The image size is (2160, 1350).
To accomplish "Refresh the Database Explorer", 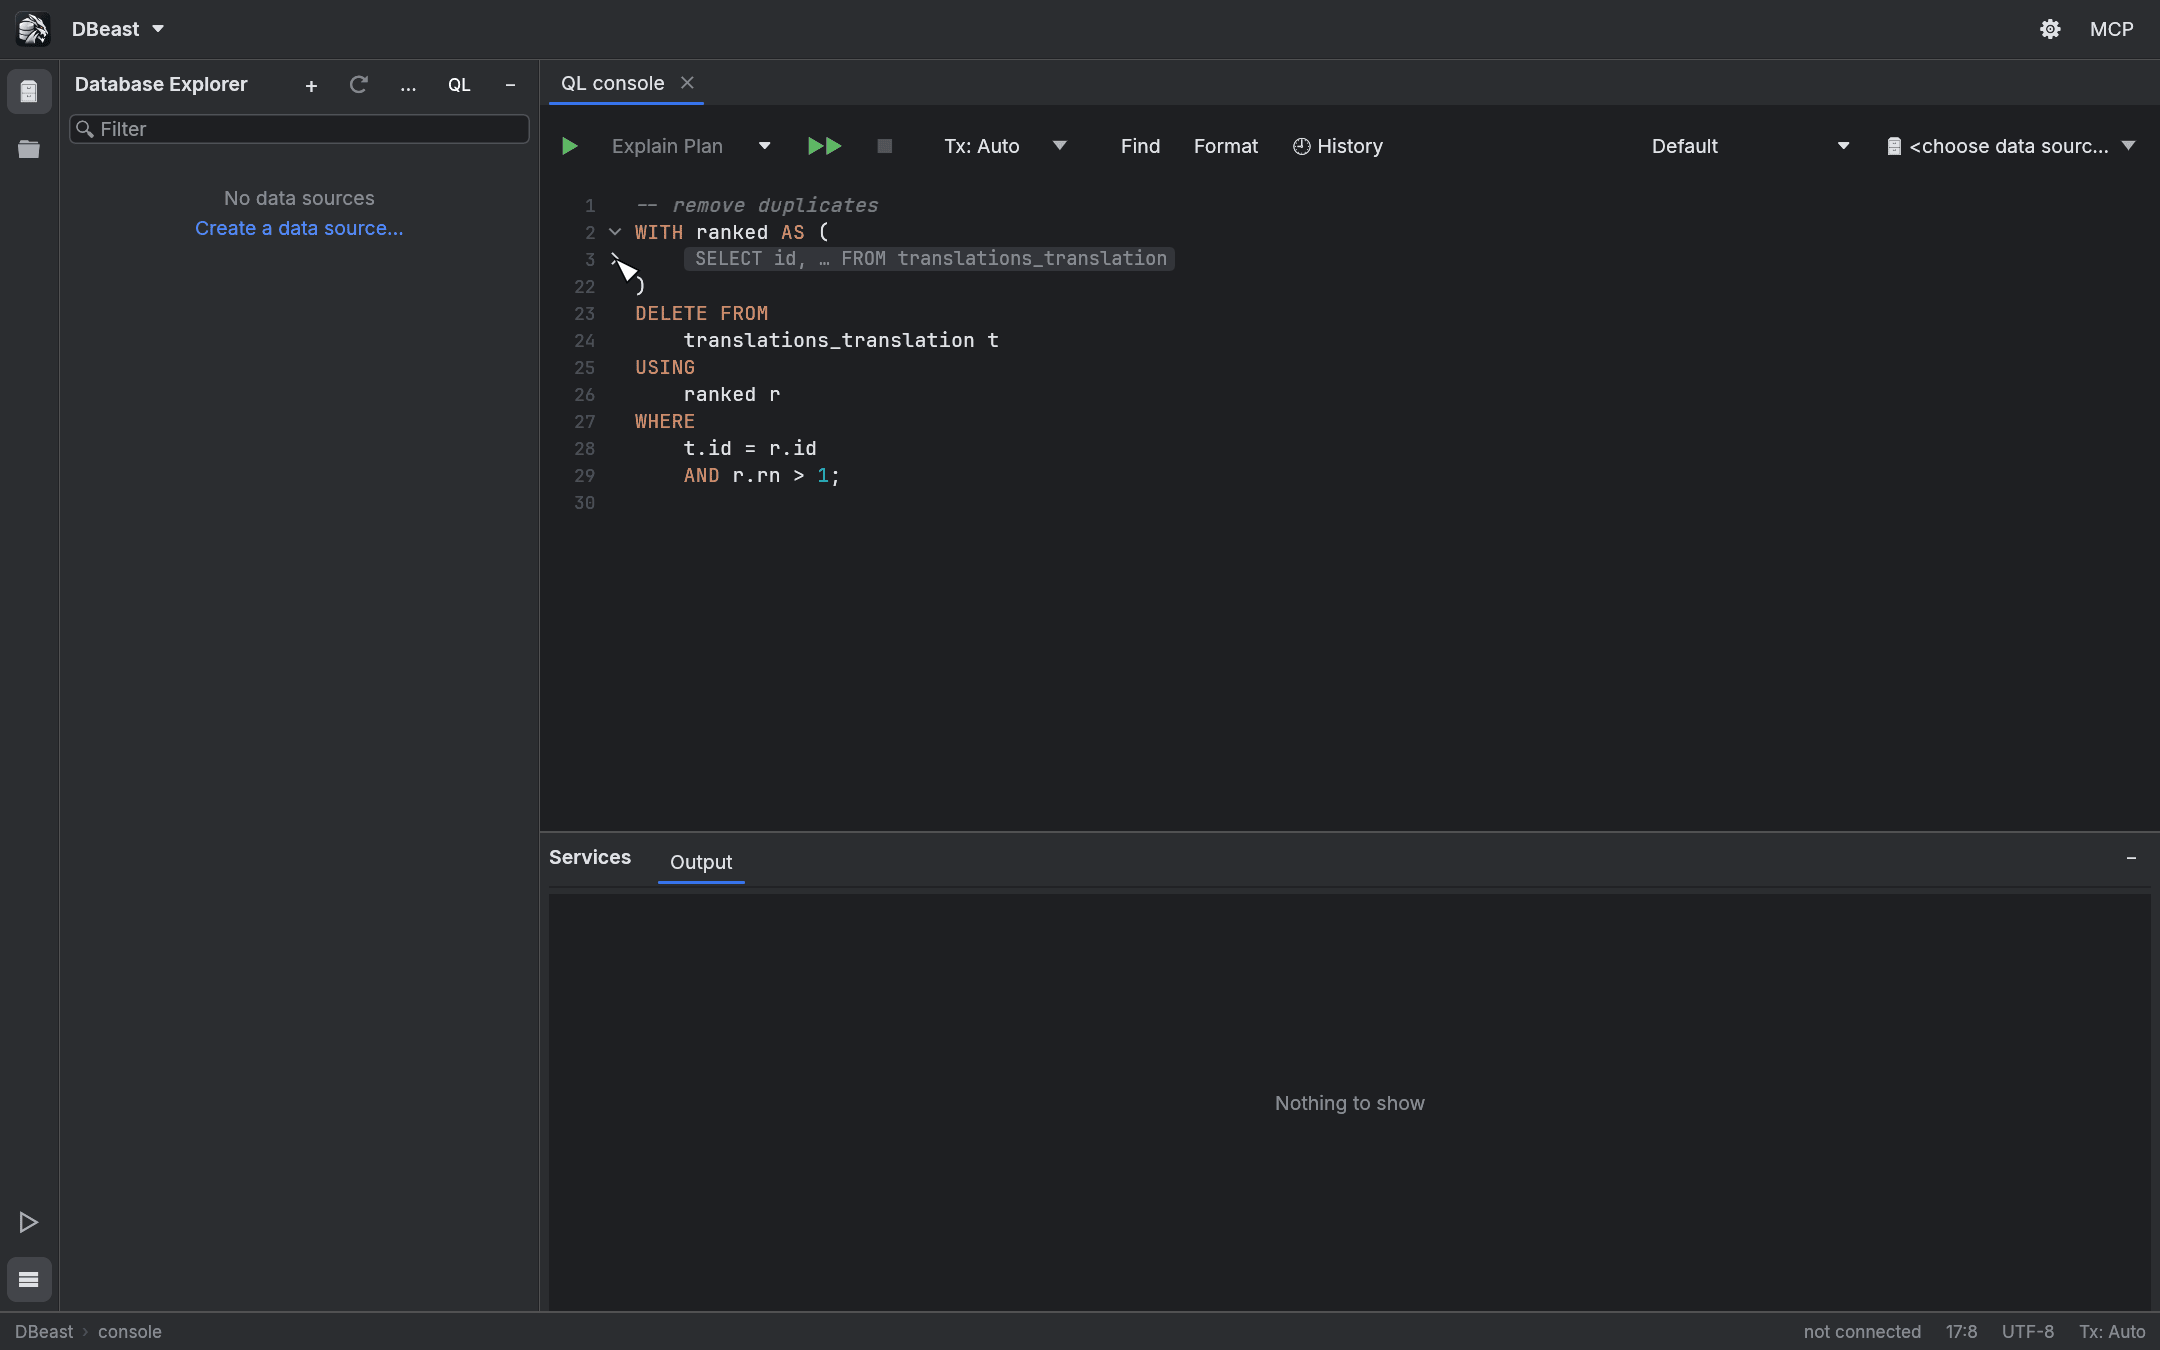I will tap(358, 85).
